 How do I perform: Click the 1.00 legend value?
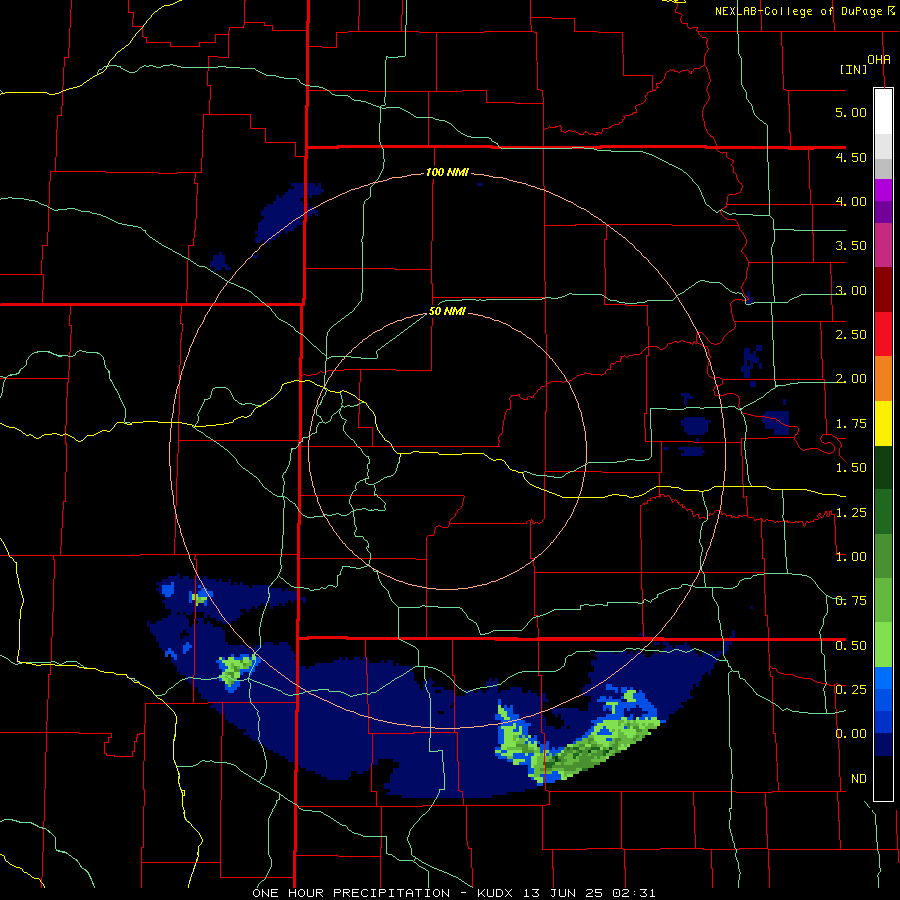pyautogui.click(x=851, y=557)
